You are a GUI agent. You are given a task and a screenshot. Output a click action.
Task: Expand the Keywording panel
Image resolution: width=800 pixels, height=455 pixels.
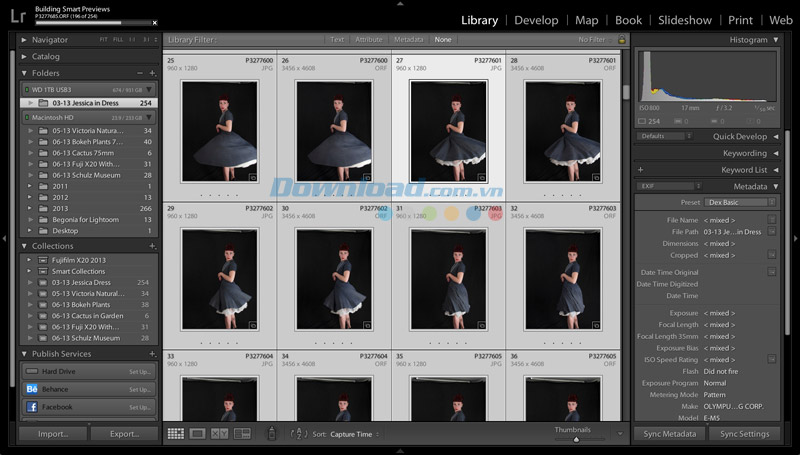[x=776, y=153]
